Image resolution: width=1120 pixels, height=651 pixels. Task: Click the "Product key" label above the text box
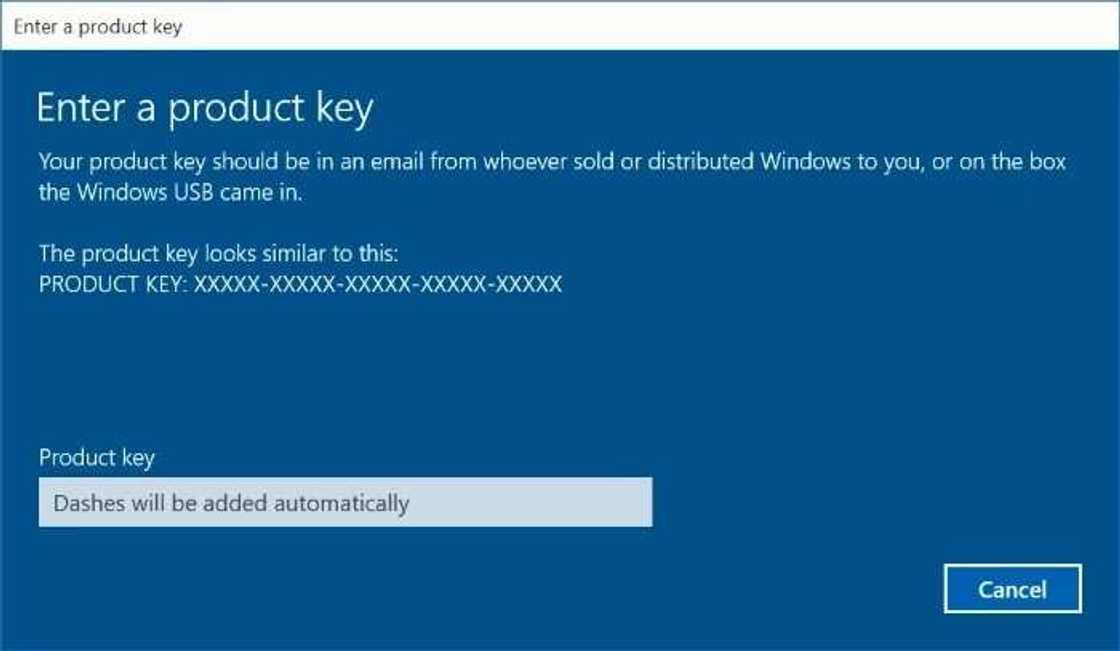(97, 458)
